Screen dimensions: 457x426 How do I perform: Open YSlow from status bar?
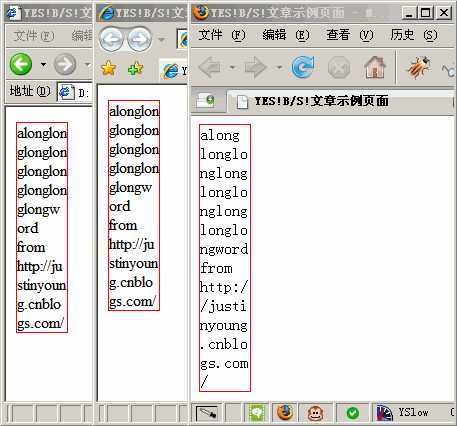click(403, 413)
